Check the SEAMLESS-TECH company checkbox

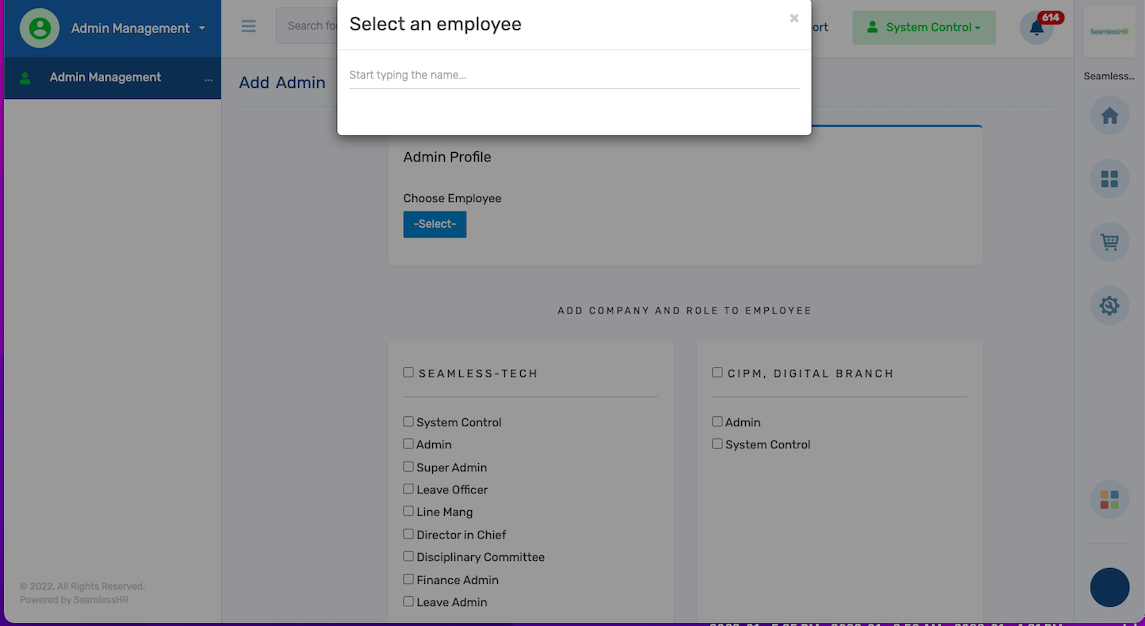pos(408,371)
